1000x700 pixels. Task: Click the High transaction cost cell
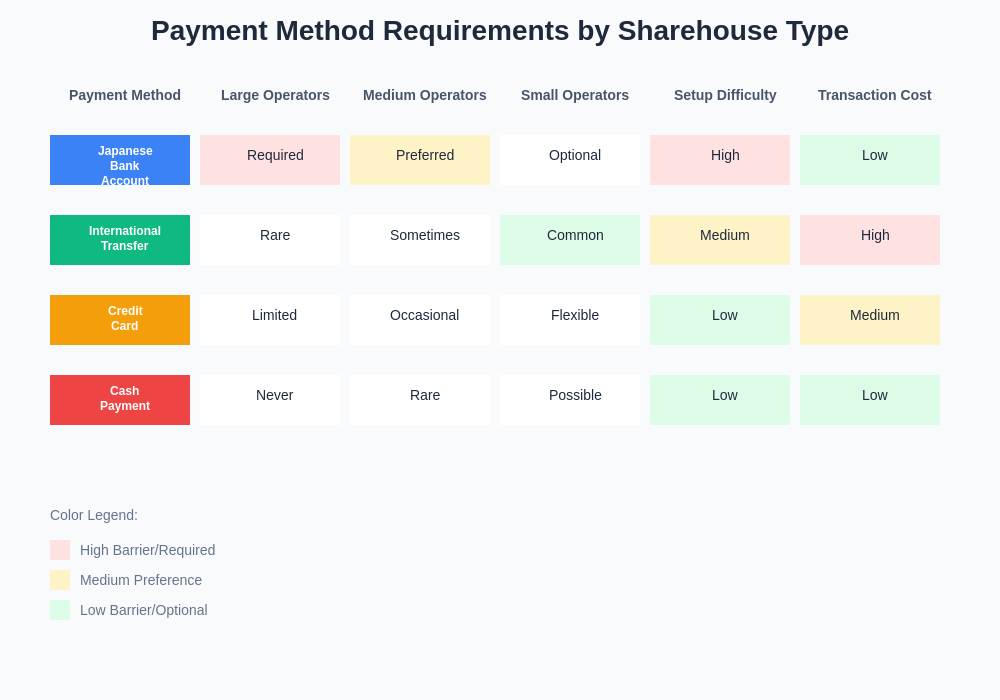pos(870,239)
